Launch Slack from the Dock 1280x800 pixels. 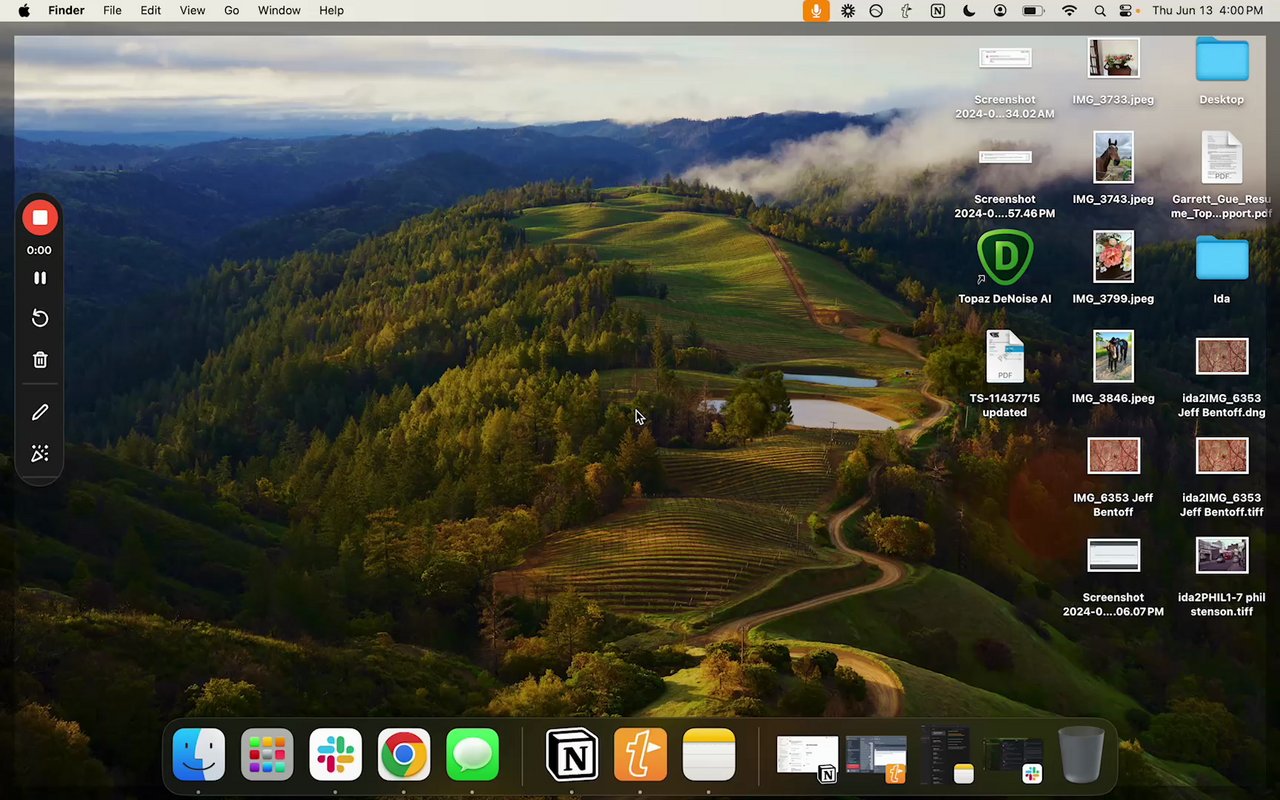335,754
